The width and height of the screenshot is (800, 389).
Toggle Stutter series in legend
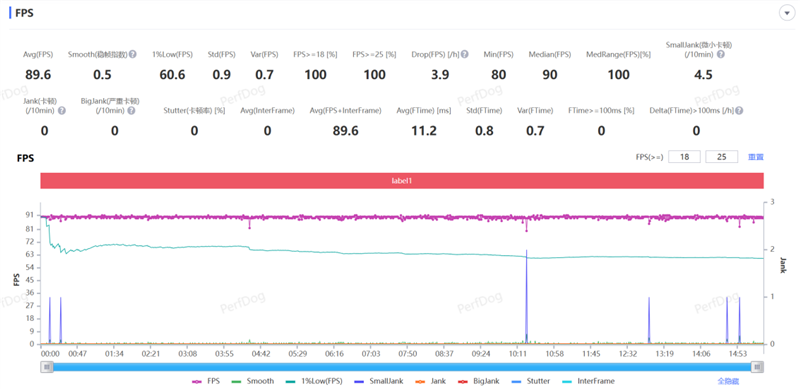530,381
